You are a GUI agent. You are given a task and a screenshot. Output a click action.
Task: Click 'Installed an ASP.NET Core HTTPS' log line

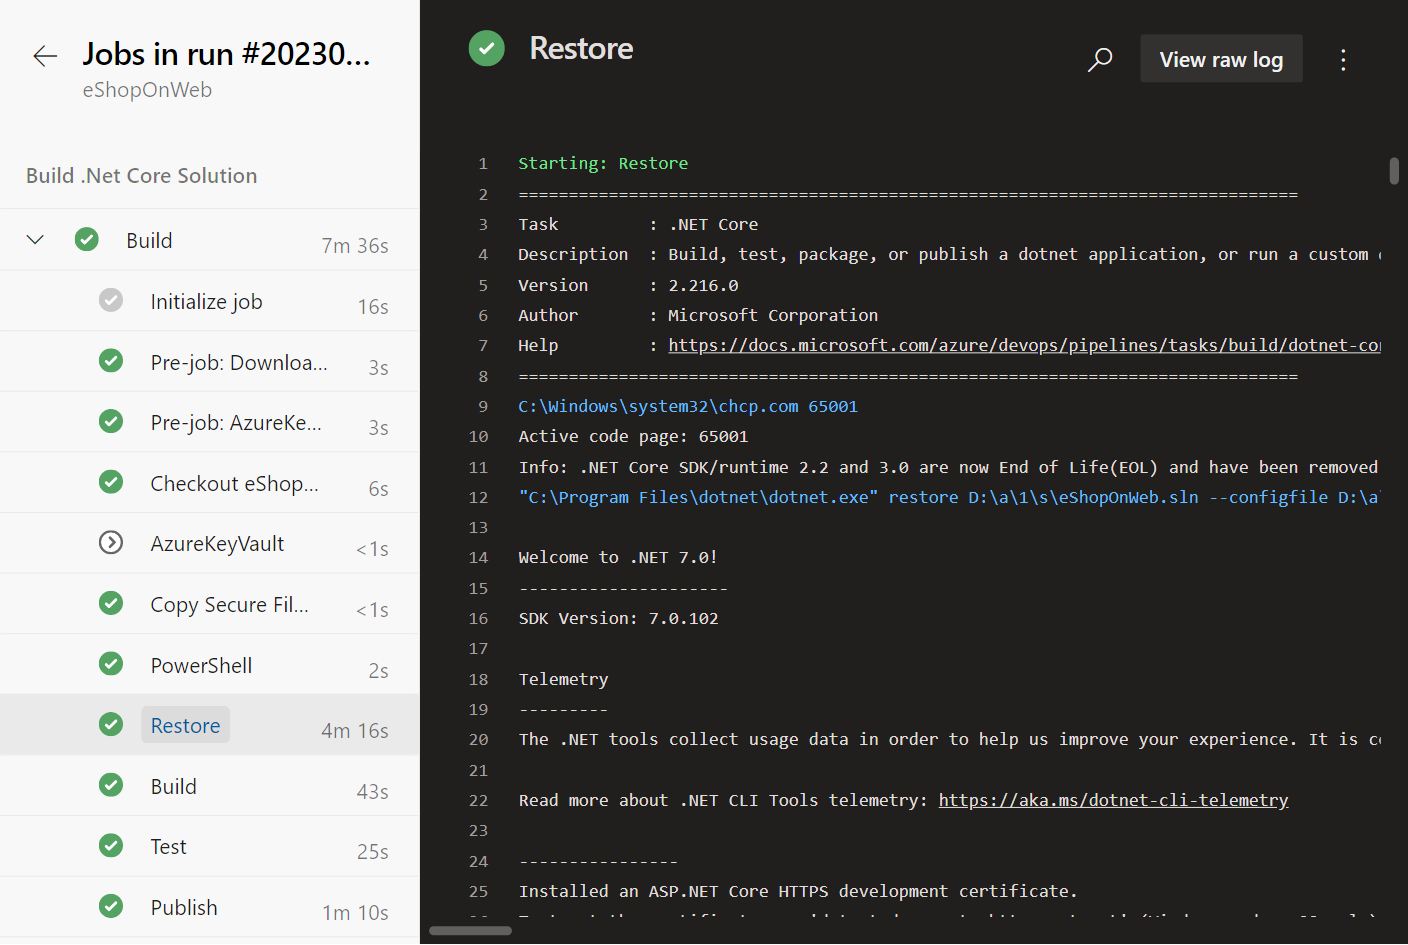(x=798, y=891)
